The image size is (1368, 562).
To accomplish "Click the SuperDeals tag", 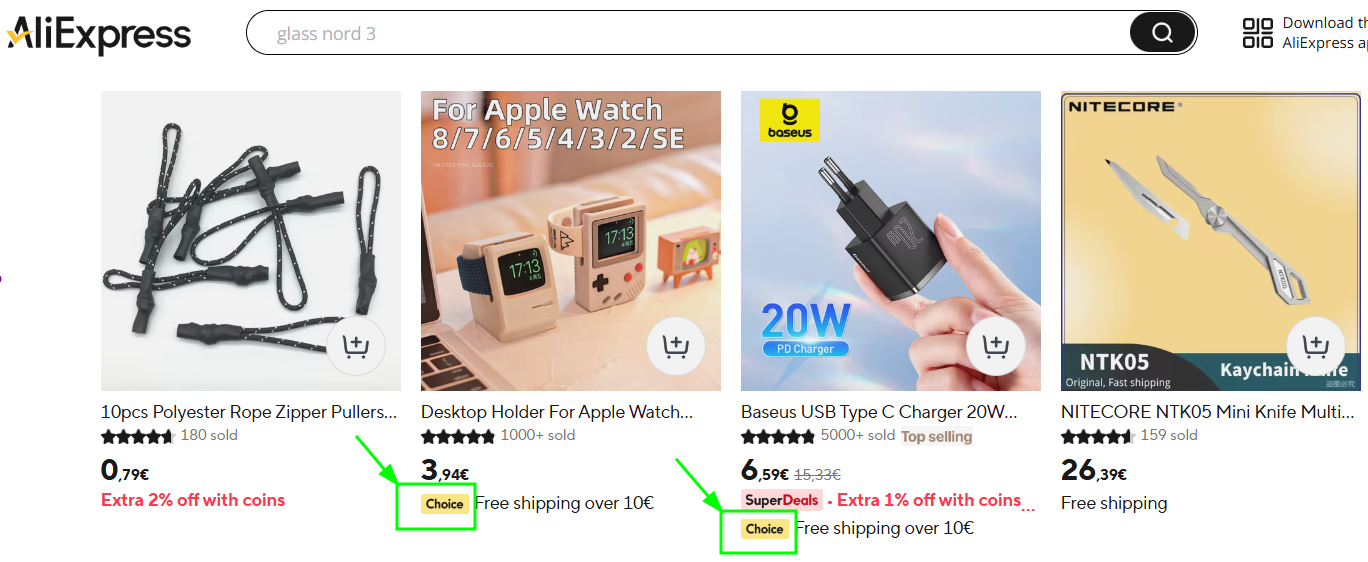I will tap(782, 500).
